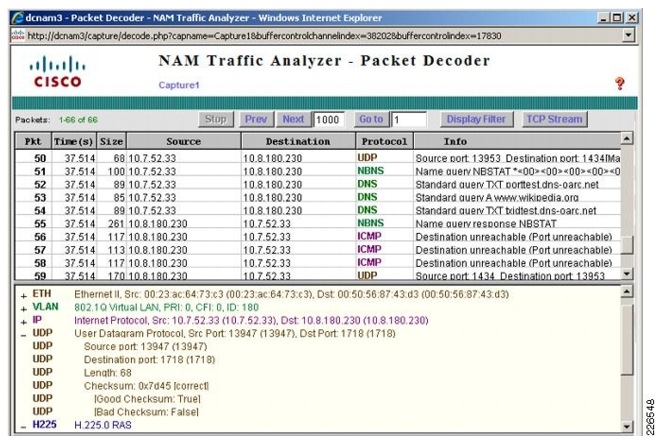The width and height of the screenshot is (662, 443).
Task: Click the 'Bad Checksum: False' line
Action: point(147,412)
